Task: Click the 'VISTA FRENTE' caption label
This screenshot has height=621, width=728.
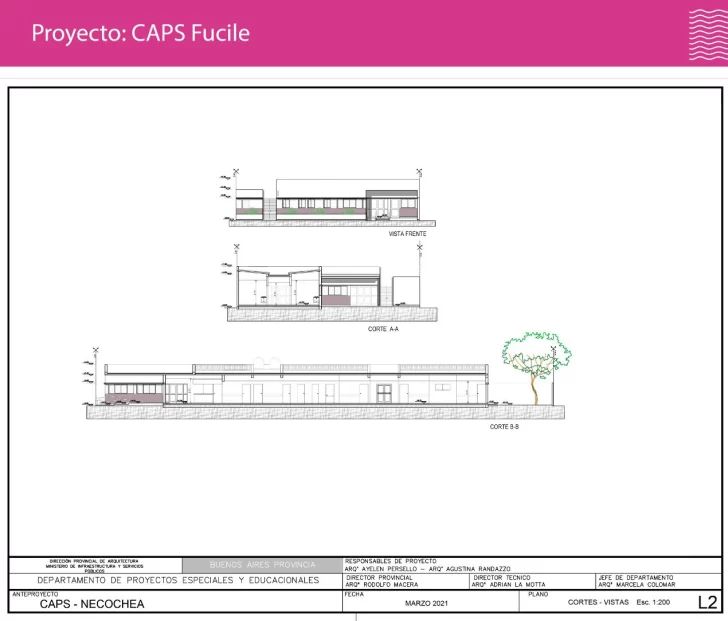Action: point(408,234)
